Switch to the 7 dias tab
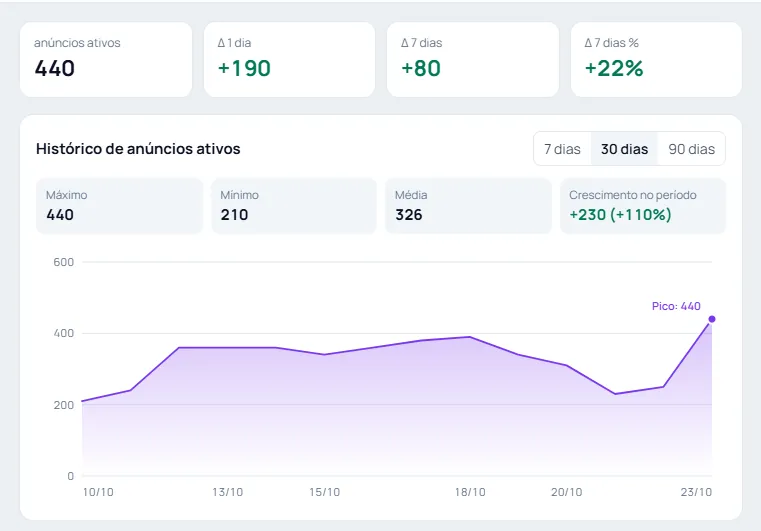 [x=562, y=149]
